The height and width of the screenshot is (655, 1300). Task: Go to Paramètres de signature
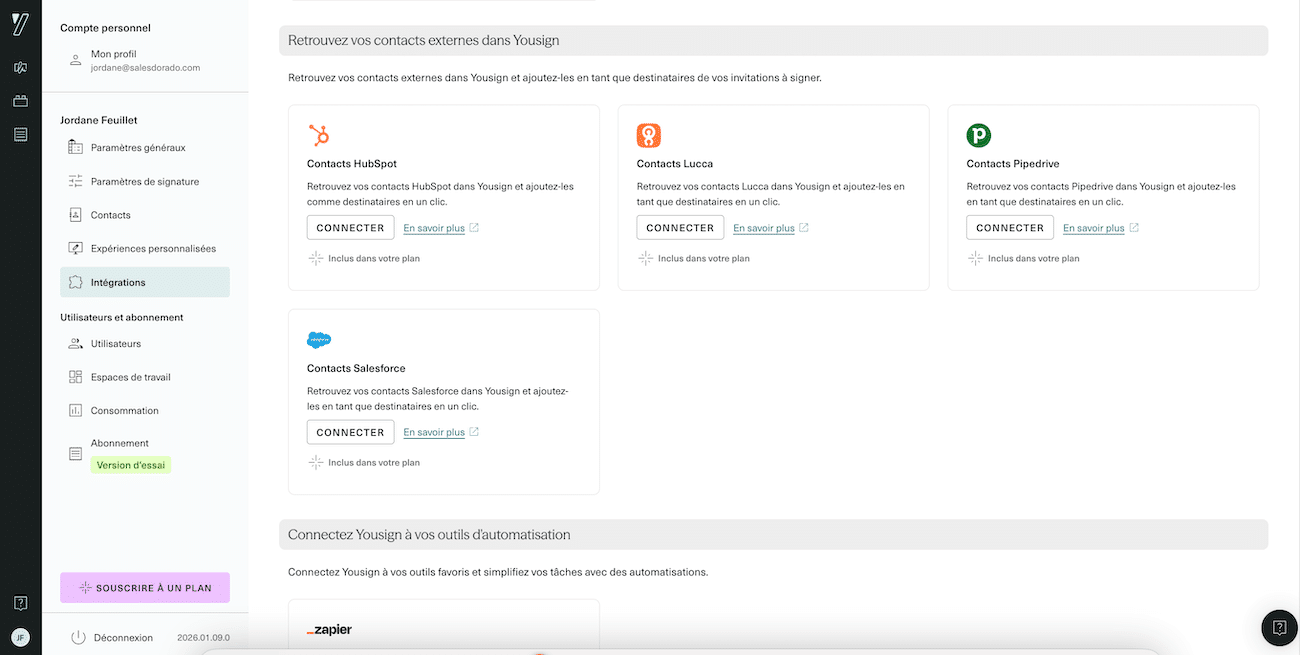pos(144,182)
